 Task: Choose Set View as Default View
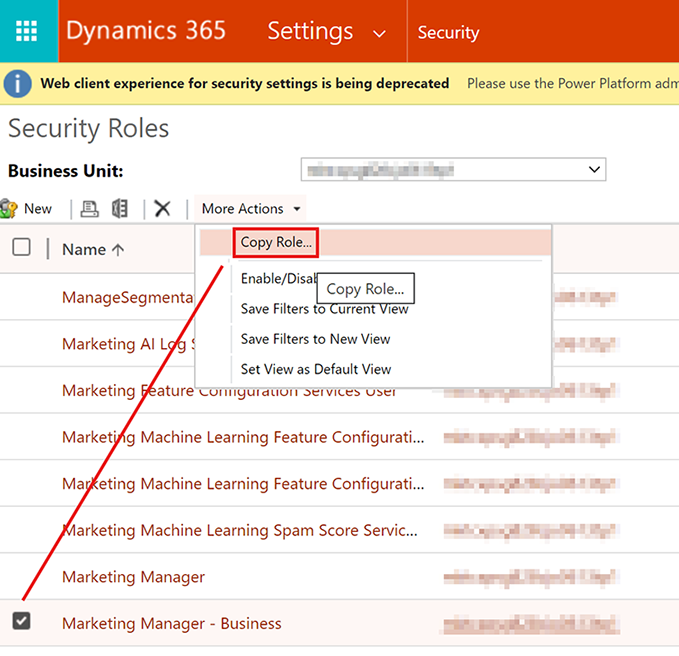click(316, 369)
